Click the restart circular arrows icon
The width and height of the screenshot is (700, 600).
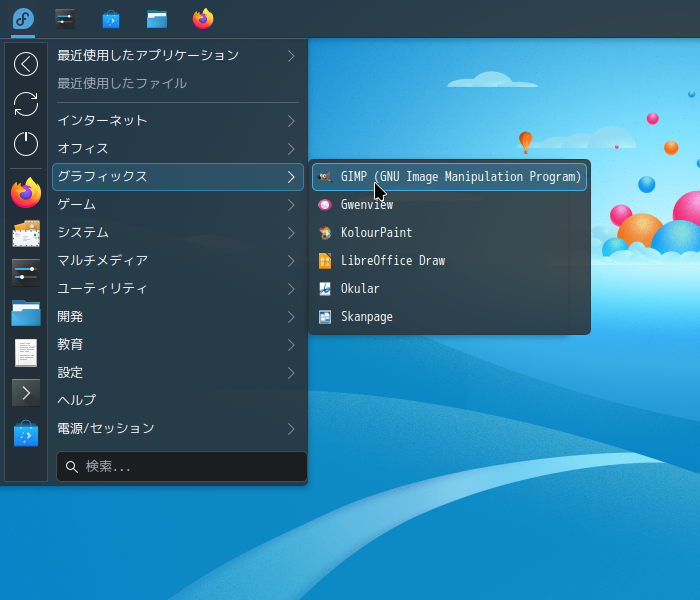coord(26,104)
